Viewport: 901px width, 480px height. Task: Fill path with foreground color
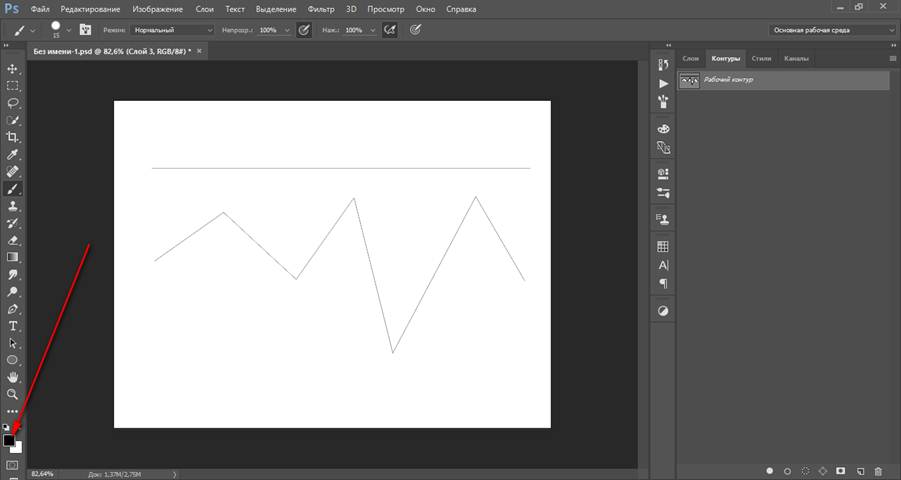coord(770,471)
